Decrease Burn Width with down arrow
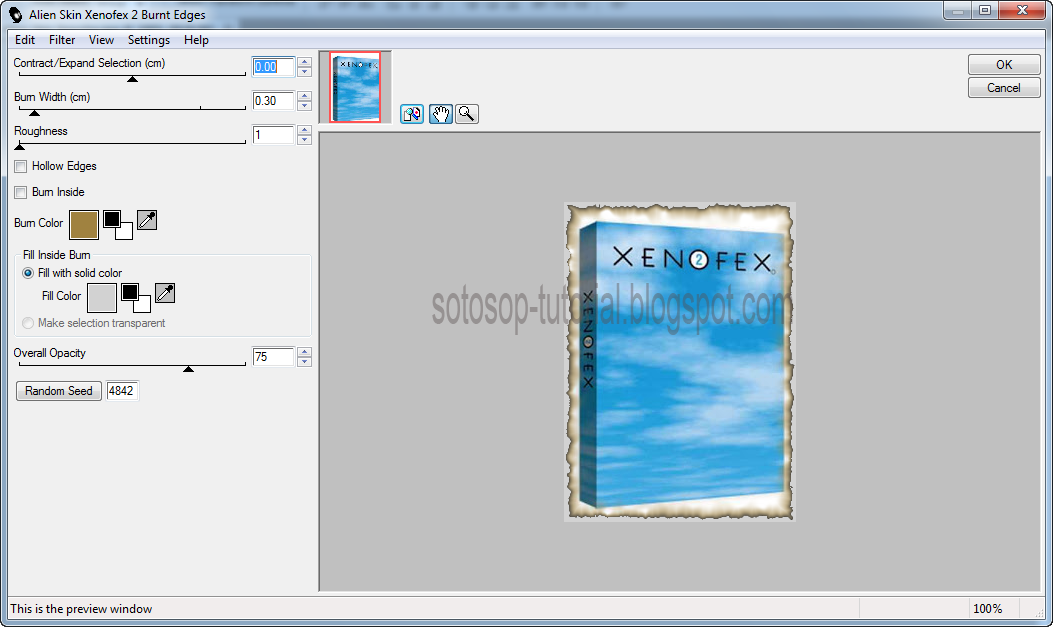Image resolution: width=1053 pixels, height=627 pixels. tap(304, 105)
